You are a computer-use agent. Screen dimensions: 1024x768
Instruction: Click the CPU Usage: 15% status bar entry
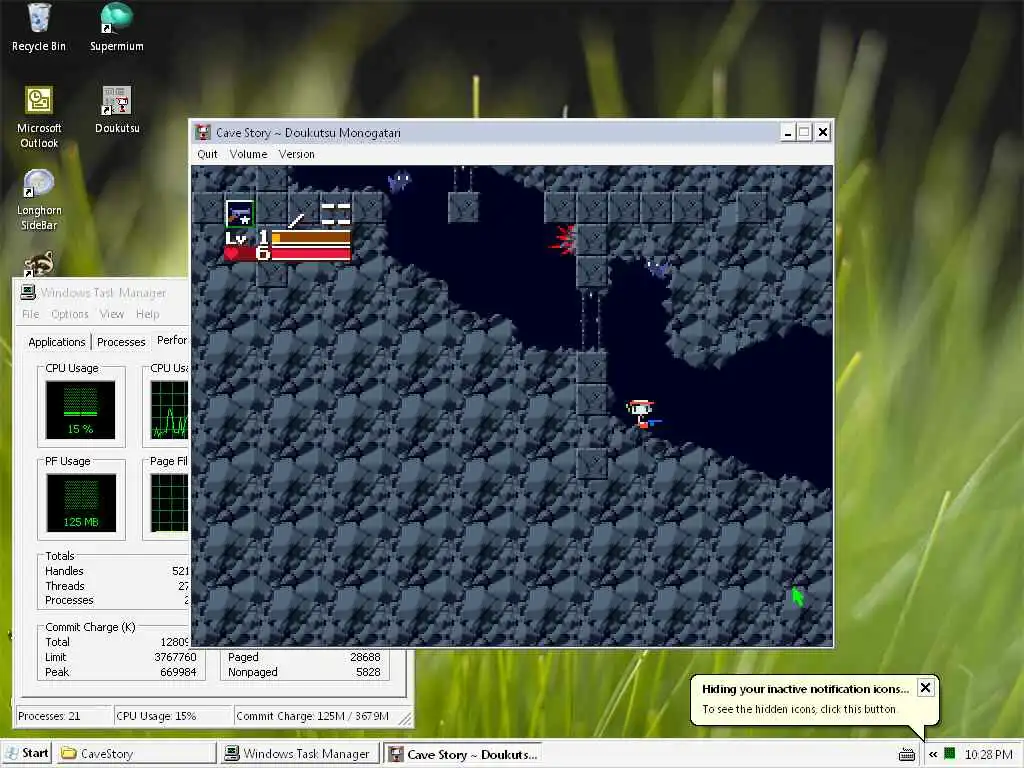click(x=173, y=716)
